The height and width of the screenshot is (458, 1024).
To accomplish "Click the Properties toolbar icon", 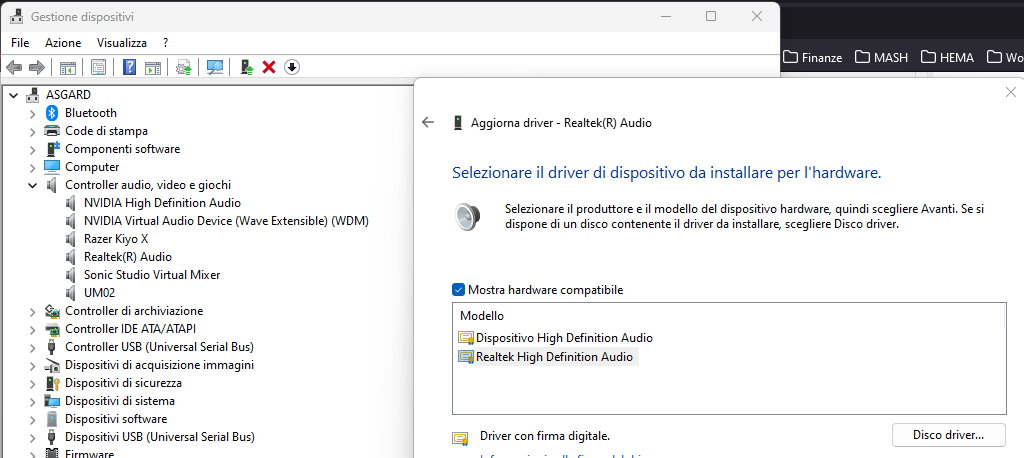I will 99,67.
